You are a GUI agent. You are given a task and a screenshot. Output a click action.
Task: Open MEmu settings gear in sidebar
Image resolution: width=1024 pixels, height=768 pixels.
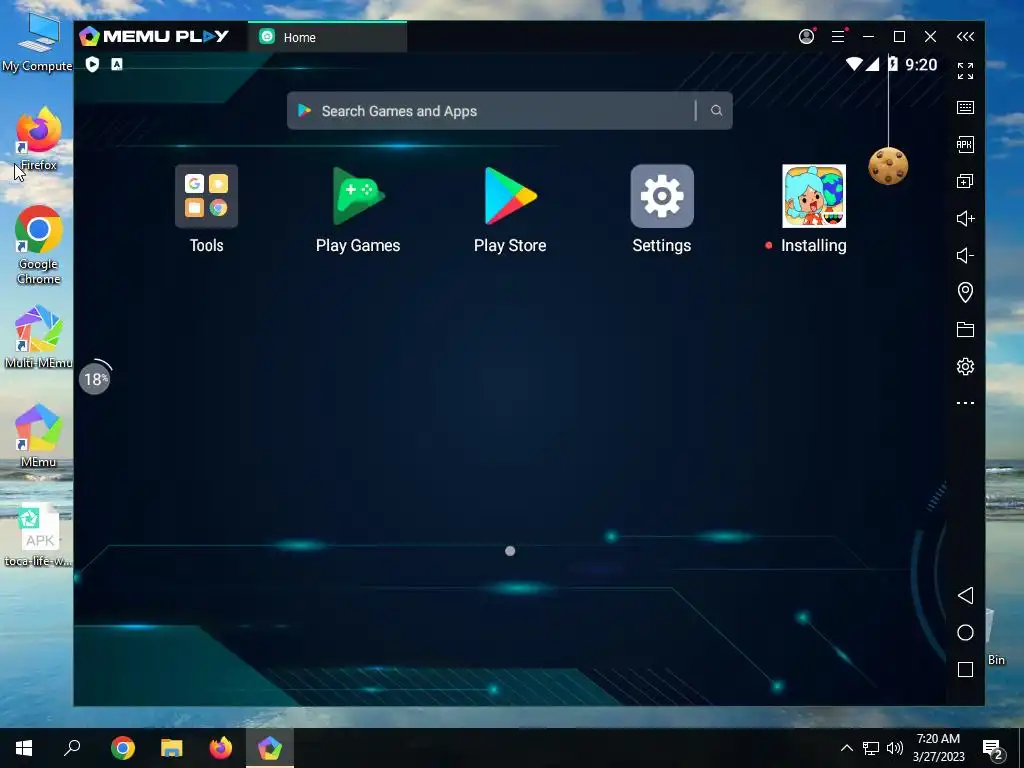click(965, 366)
